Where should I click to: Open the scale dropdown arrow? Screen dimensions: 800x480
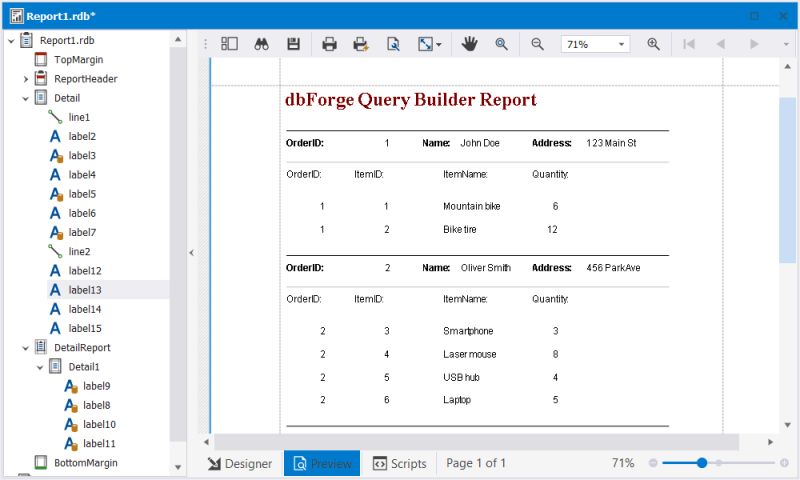(x=439, y=44)
